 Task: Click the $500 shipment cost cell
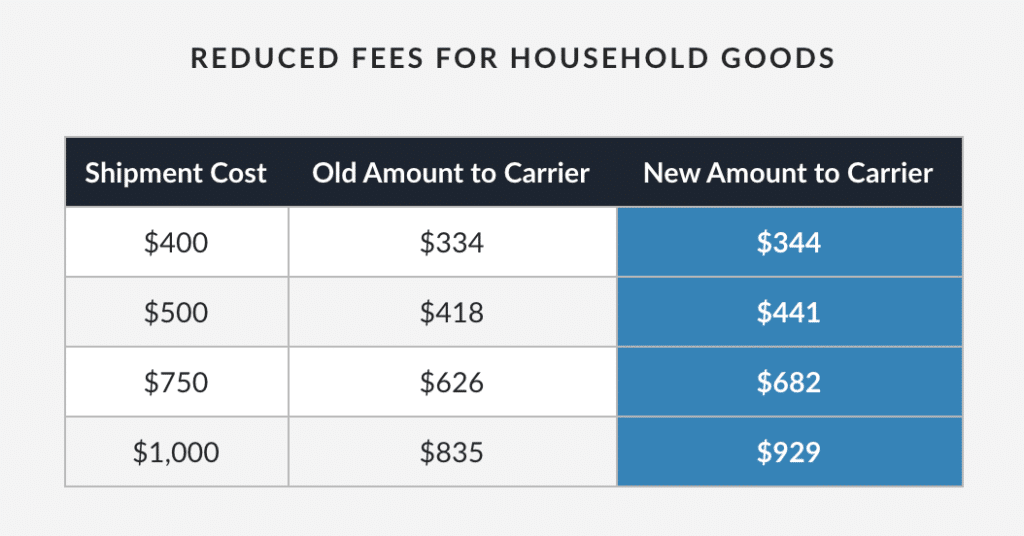176,312
